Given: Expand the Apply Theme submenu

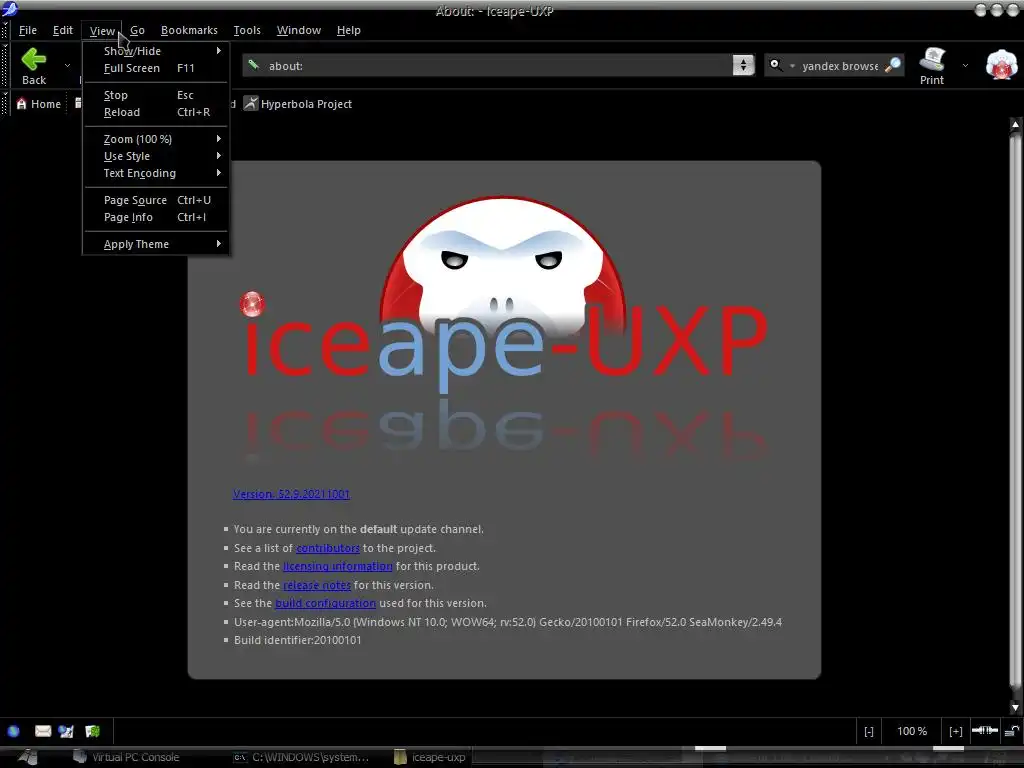Looking at the screenshot, I should coord(155,244).
